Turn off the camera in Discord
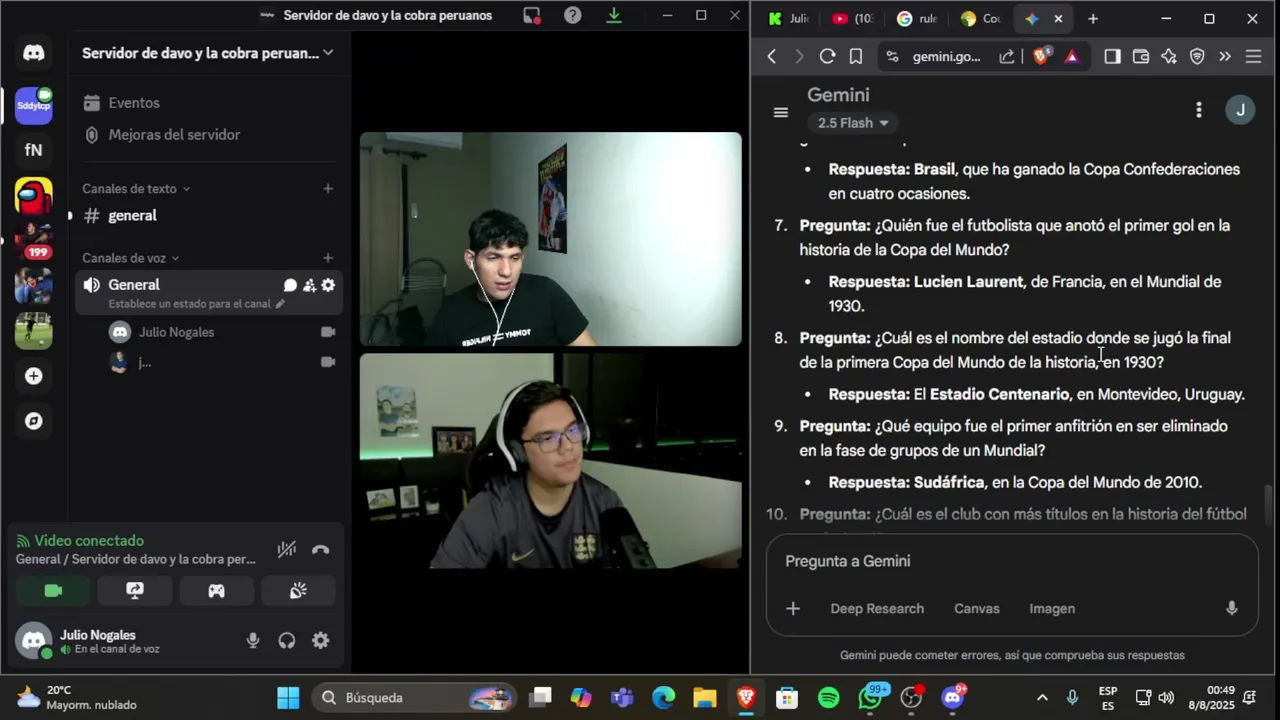 [53, 591]
